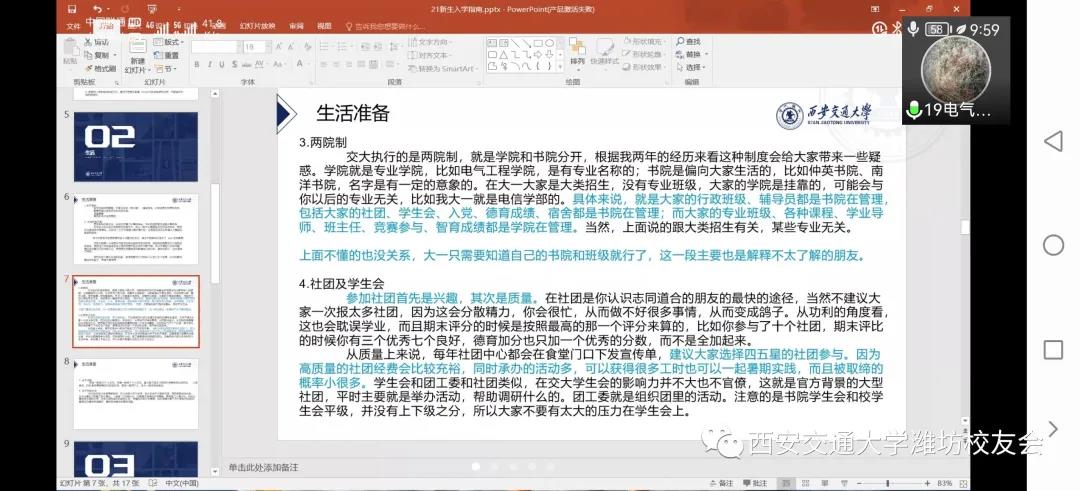Open the font size dropdown
Image resolution: width=1080 pixels, height=491 pixels.
[266, 46]
